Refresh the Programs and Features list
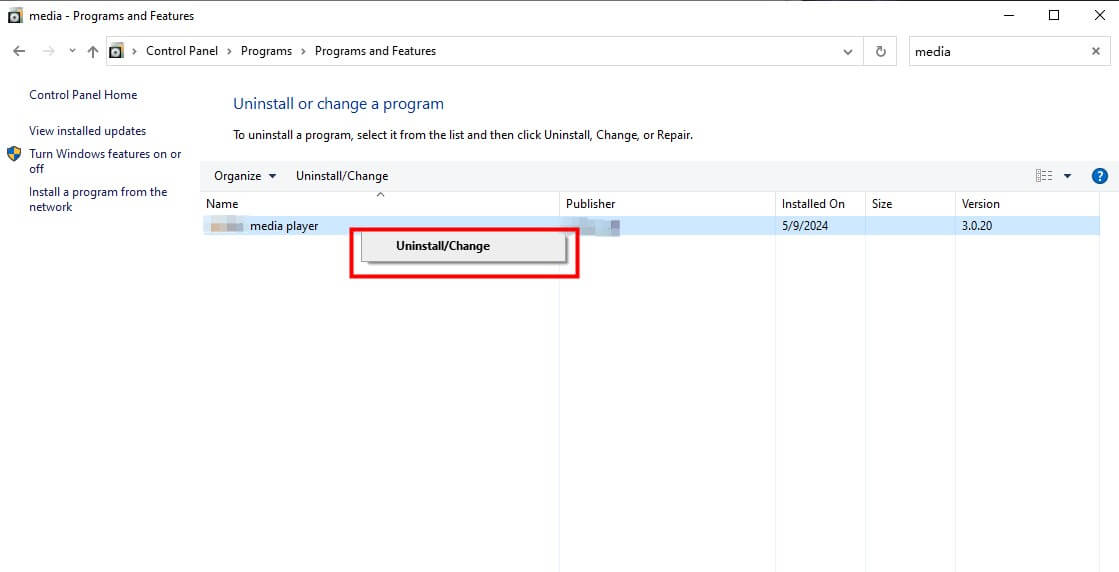 click(x=880, y=52)
